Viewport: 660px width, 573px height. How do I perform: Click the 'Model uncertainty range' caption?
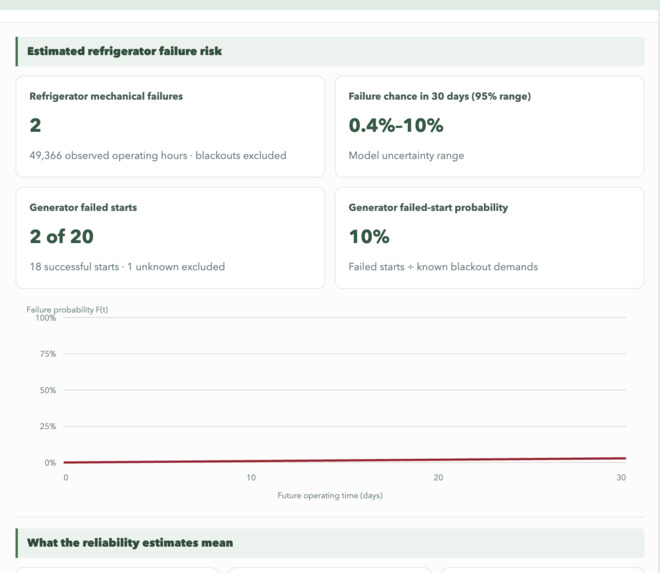(406, 155)
